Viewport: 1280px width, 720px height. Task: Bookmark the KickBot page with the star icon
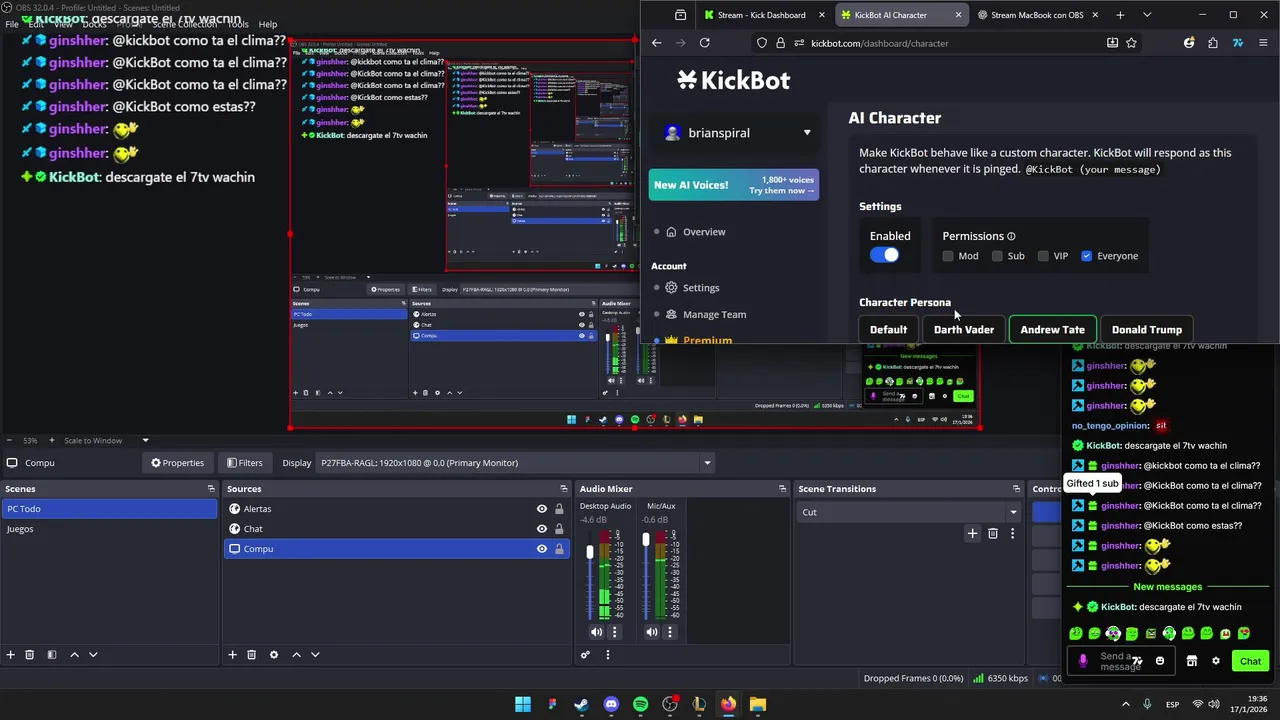click(1131, 43)
